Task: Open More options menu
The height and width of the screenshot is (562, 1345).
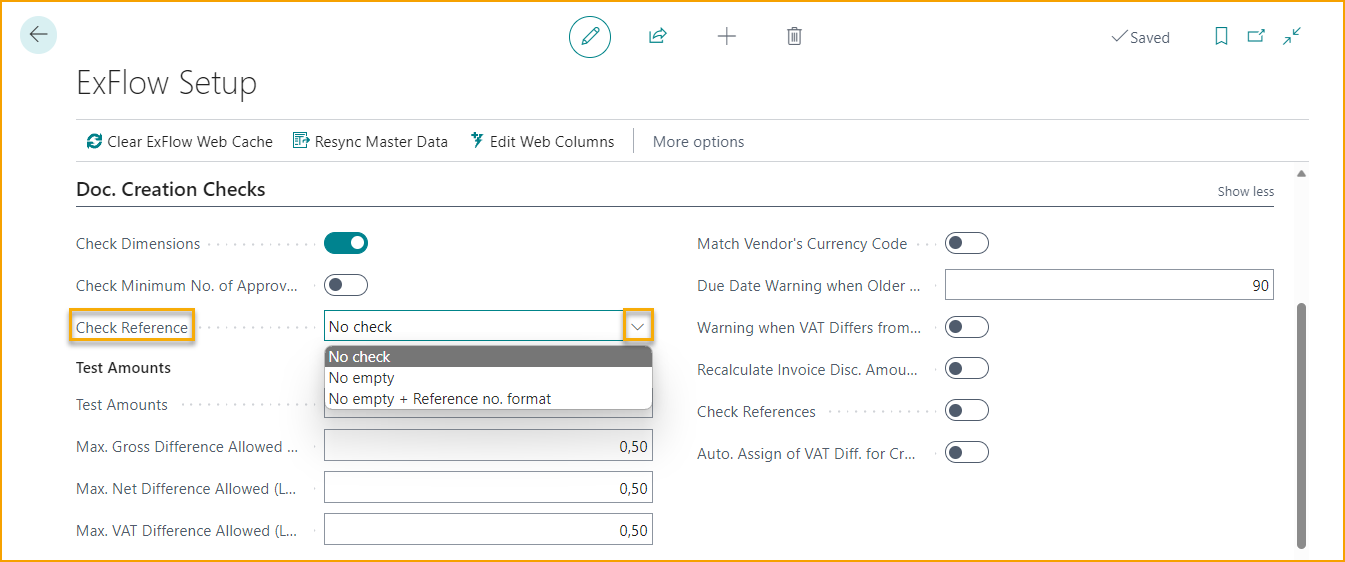Action: pyautogui.click(x=698, y=142)
